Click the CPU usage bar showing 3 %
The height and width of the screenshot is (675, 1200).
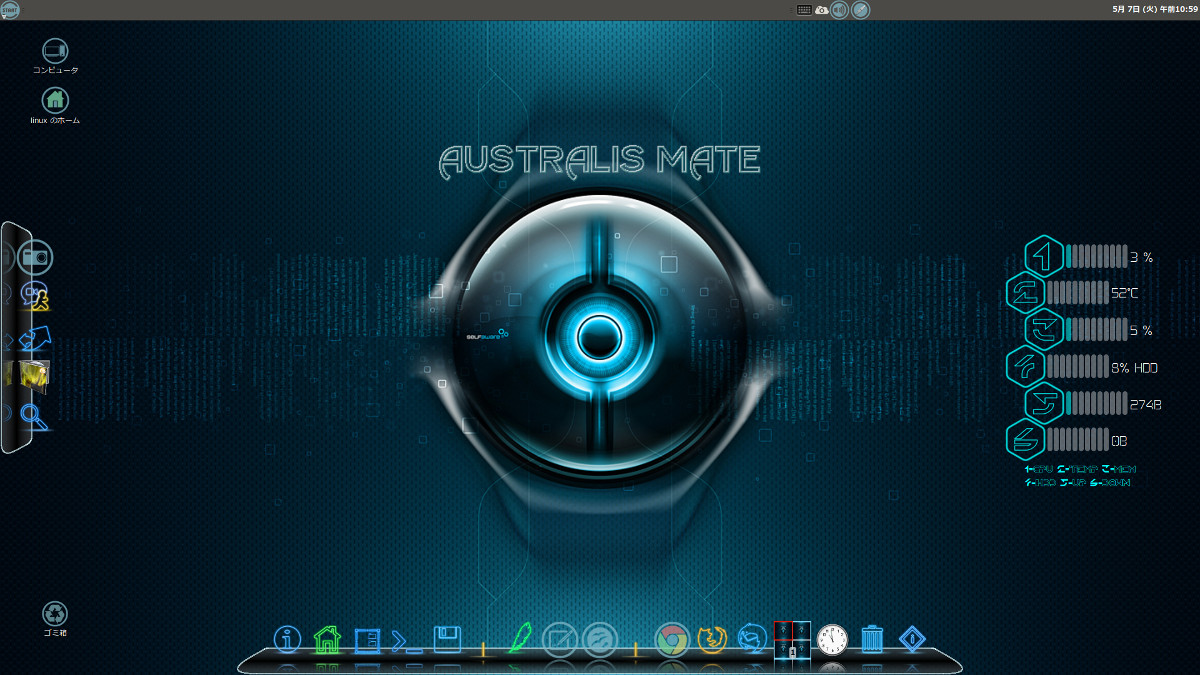click(x=1095, y=256)
